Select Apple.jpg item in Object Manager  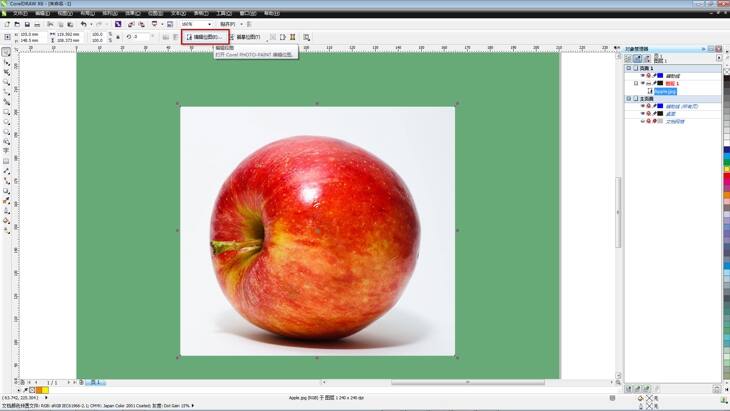click(x=665, y=91)
